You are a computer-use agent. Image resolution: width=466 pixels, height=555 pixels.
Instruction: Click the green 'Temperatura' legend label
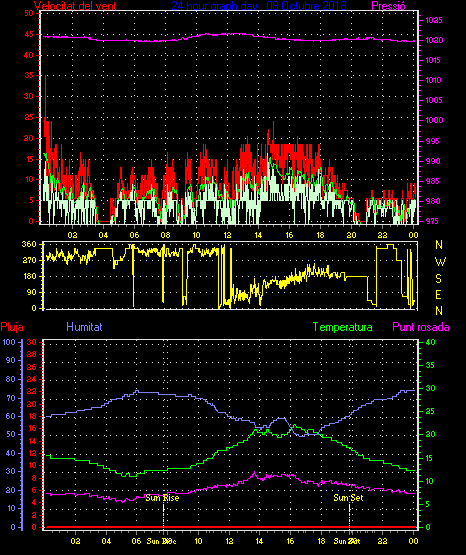[x=343, y=327]
